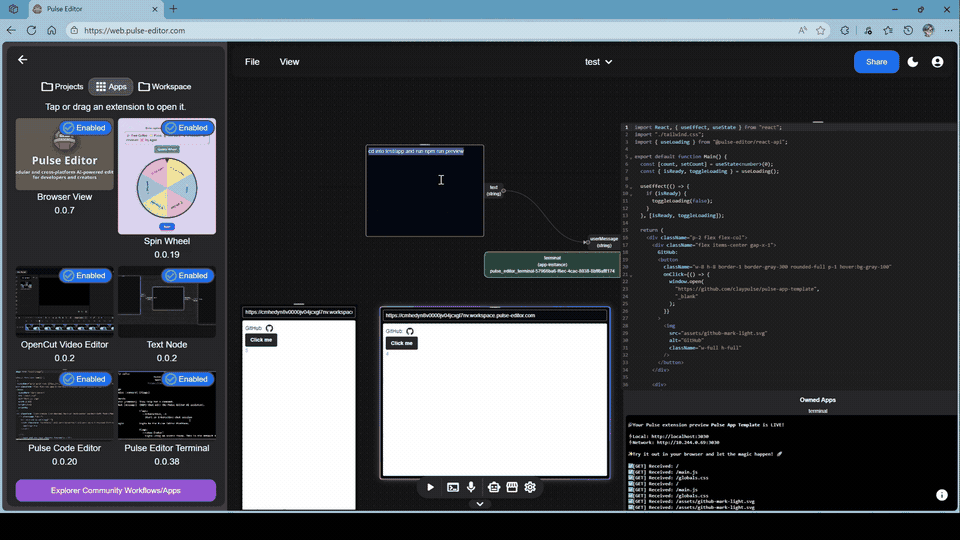Open the browser favorites list icon
Viewport: 960px width, 540px height.
click(x=888, y=30)
